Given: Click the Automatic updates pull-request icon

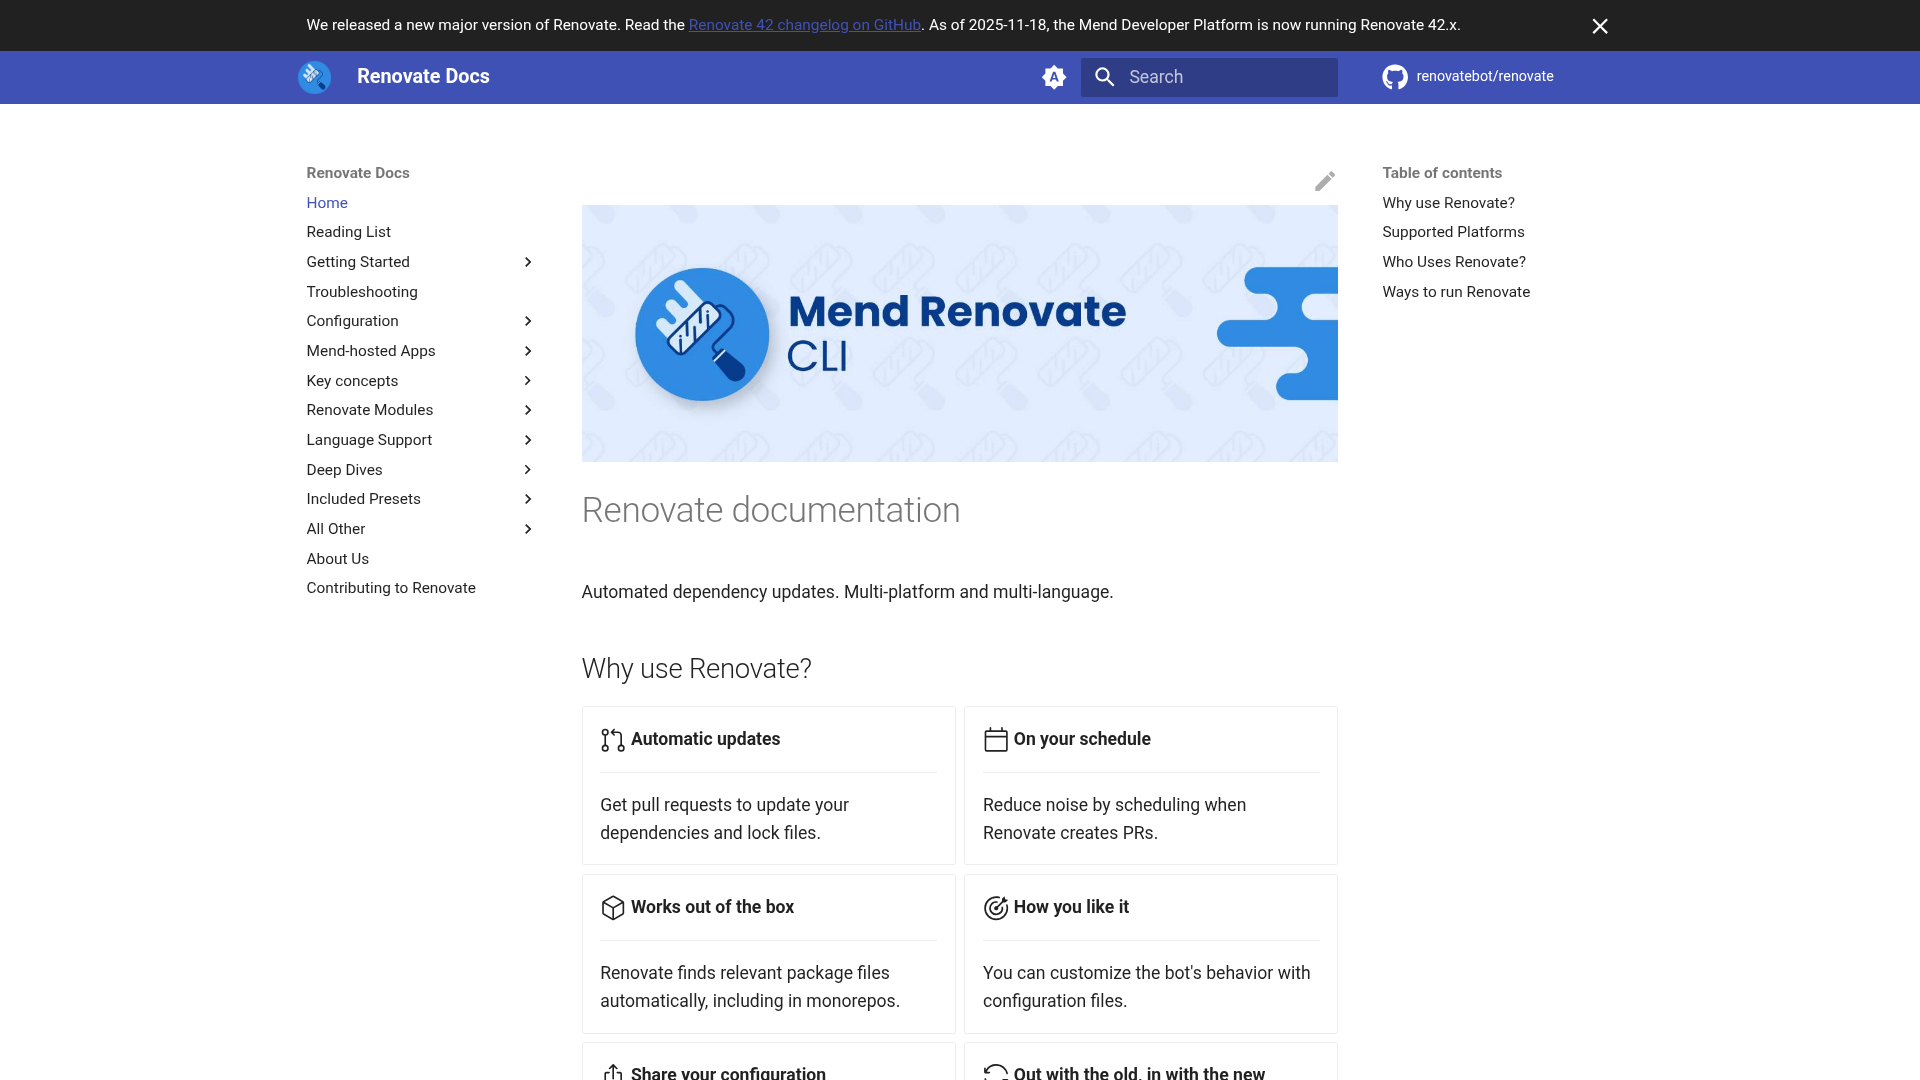Looking at the screenshot, I should [x=611, y=739].
